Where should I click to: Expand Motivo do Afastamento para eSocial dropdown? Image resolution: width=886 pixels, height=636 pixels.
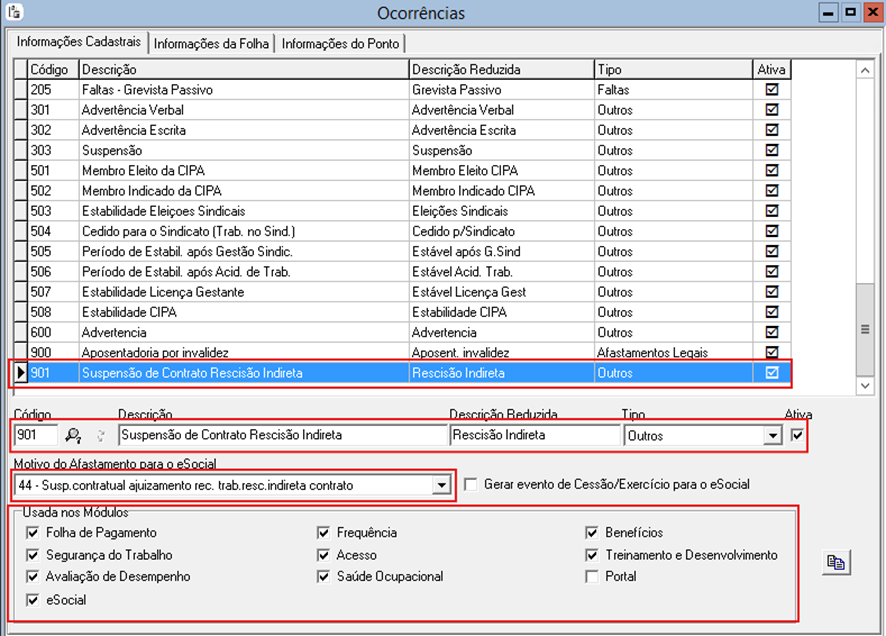[x=441, y=485]
